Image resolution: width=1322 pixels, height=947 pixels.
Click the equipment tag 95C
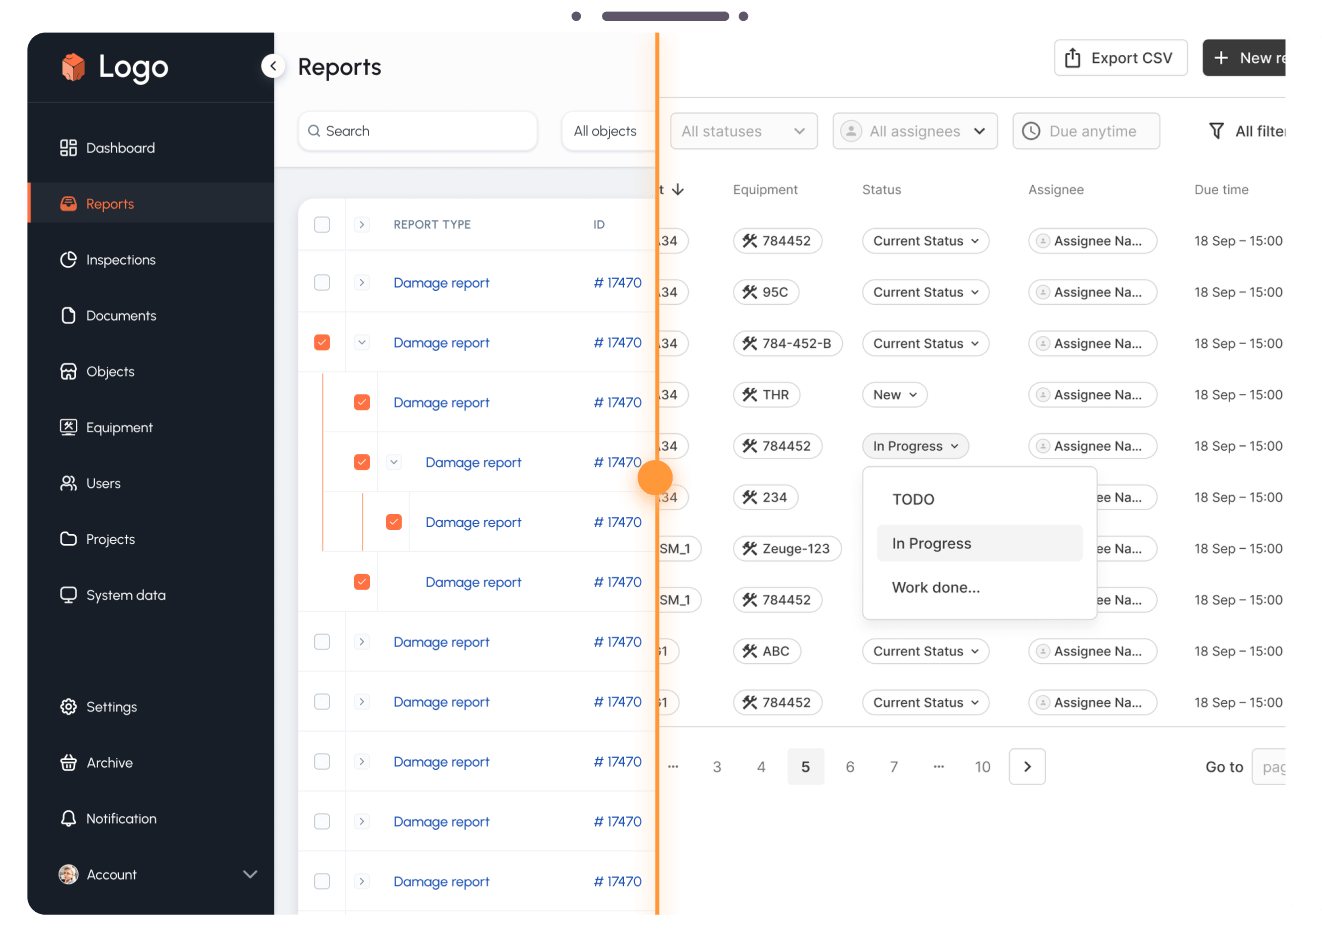(x=766, y=292)
